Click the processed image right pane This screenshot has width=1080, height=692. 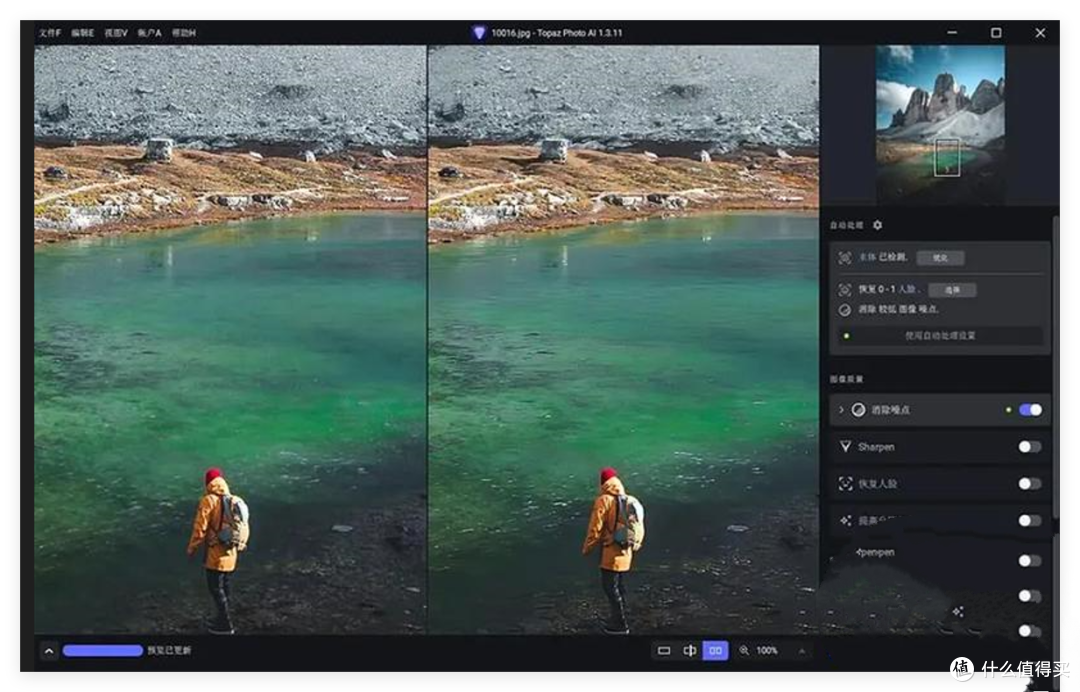[x=624, y=339]
